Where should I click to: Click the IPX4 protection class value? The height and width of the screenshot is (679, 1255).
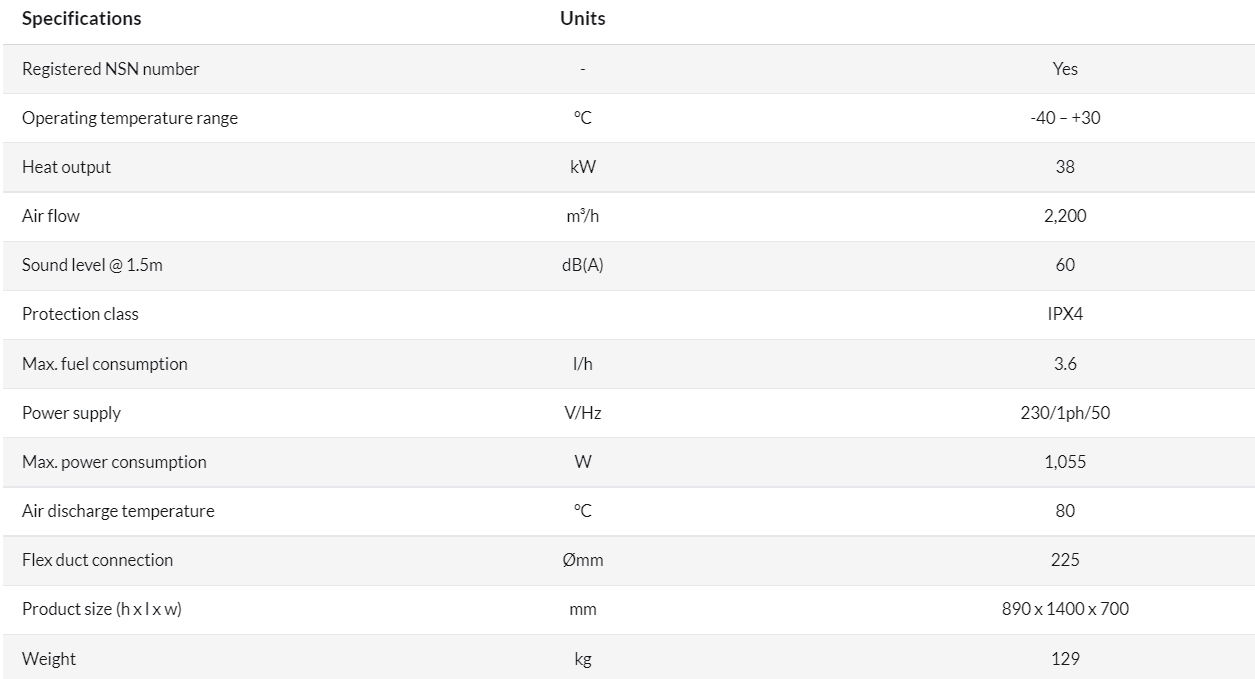pos(1065,314)
